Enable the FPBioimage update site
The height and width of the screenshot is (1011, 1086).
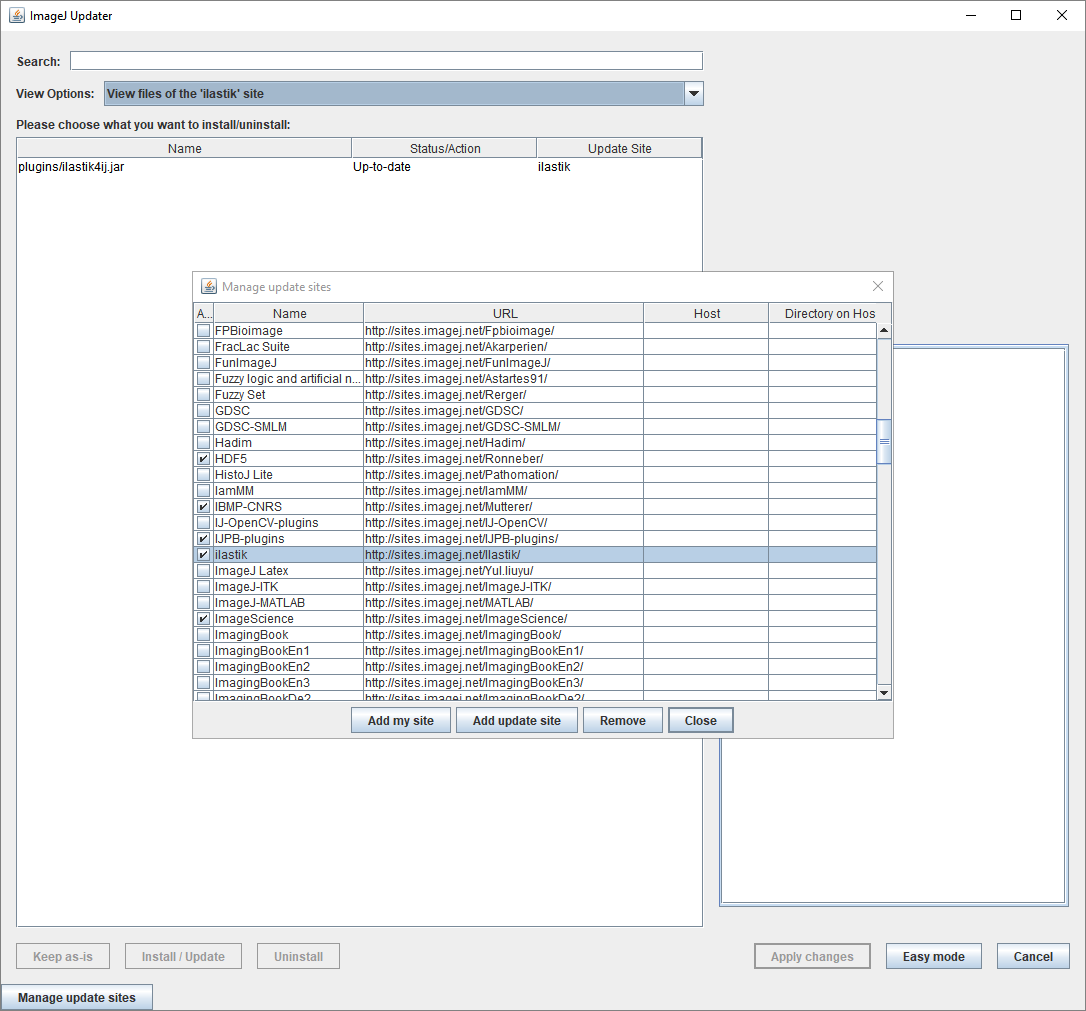click(203, 330)
